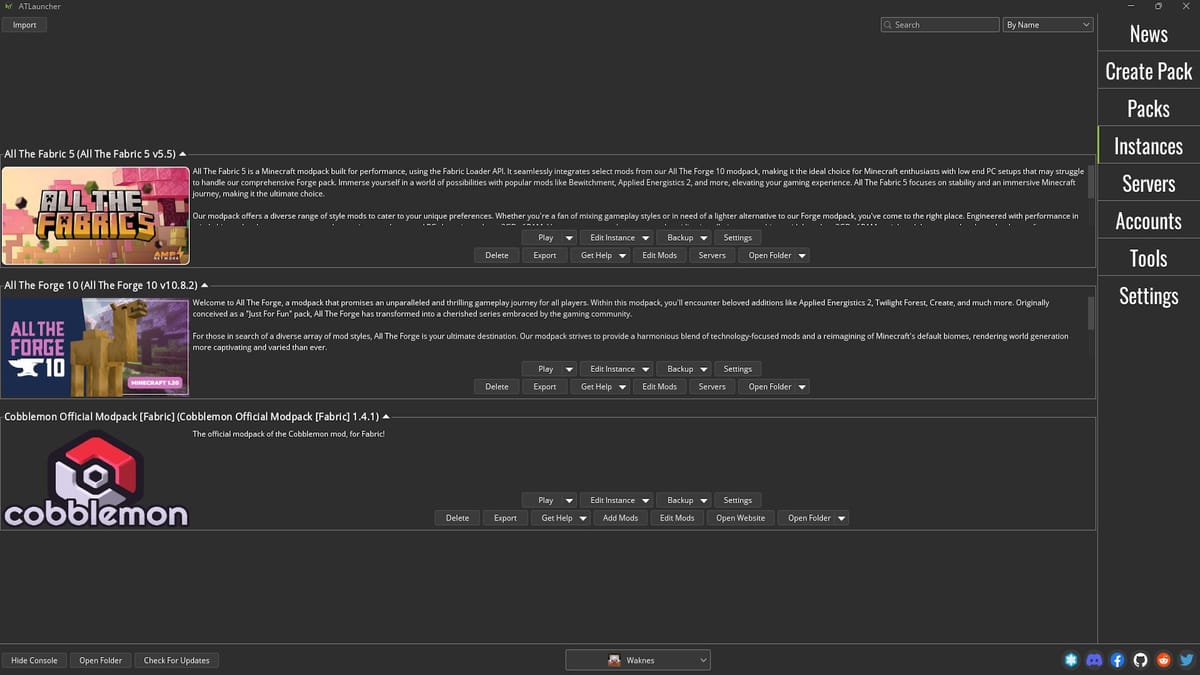Click the Facebook icon
Image resolution: width=1200 pixels, height=675 pixels.
pyautogui.click(x=1117, y=660)
